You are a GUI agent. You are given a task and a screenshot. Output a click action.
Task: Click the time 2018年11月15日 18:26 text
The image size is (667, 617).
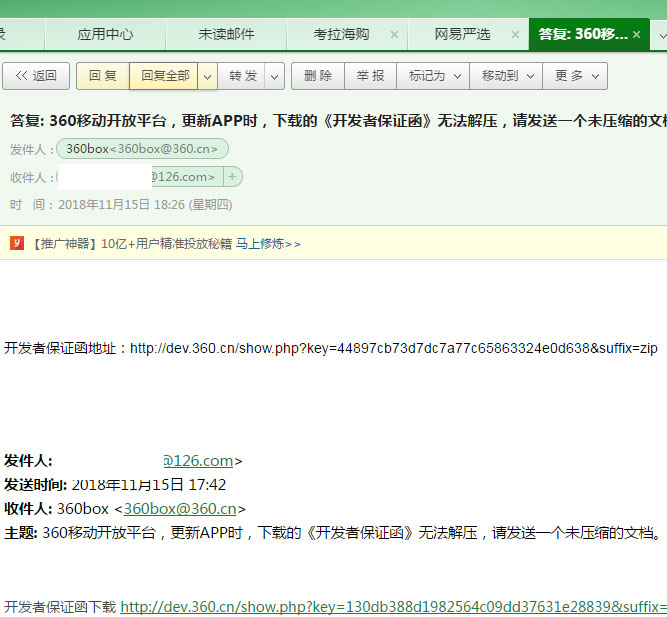(145, 205)
